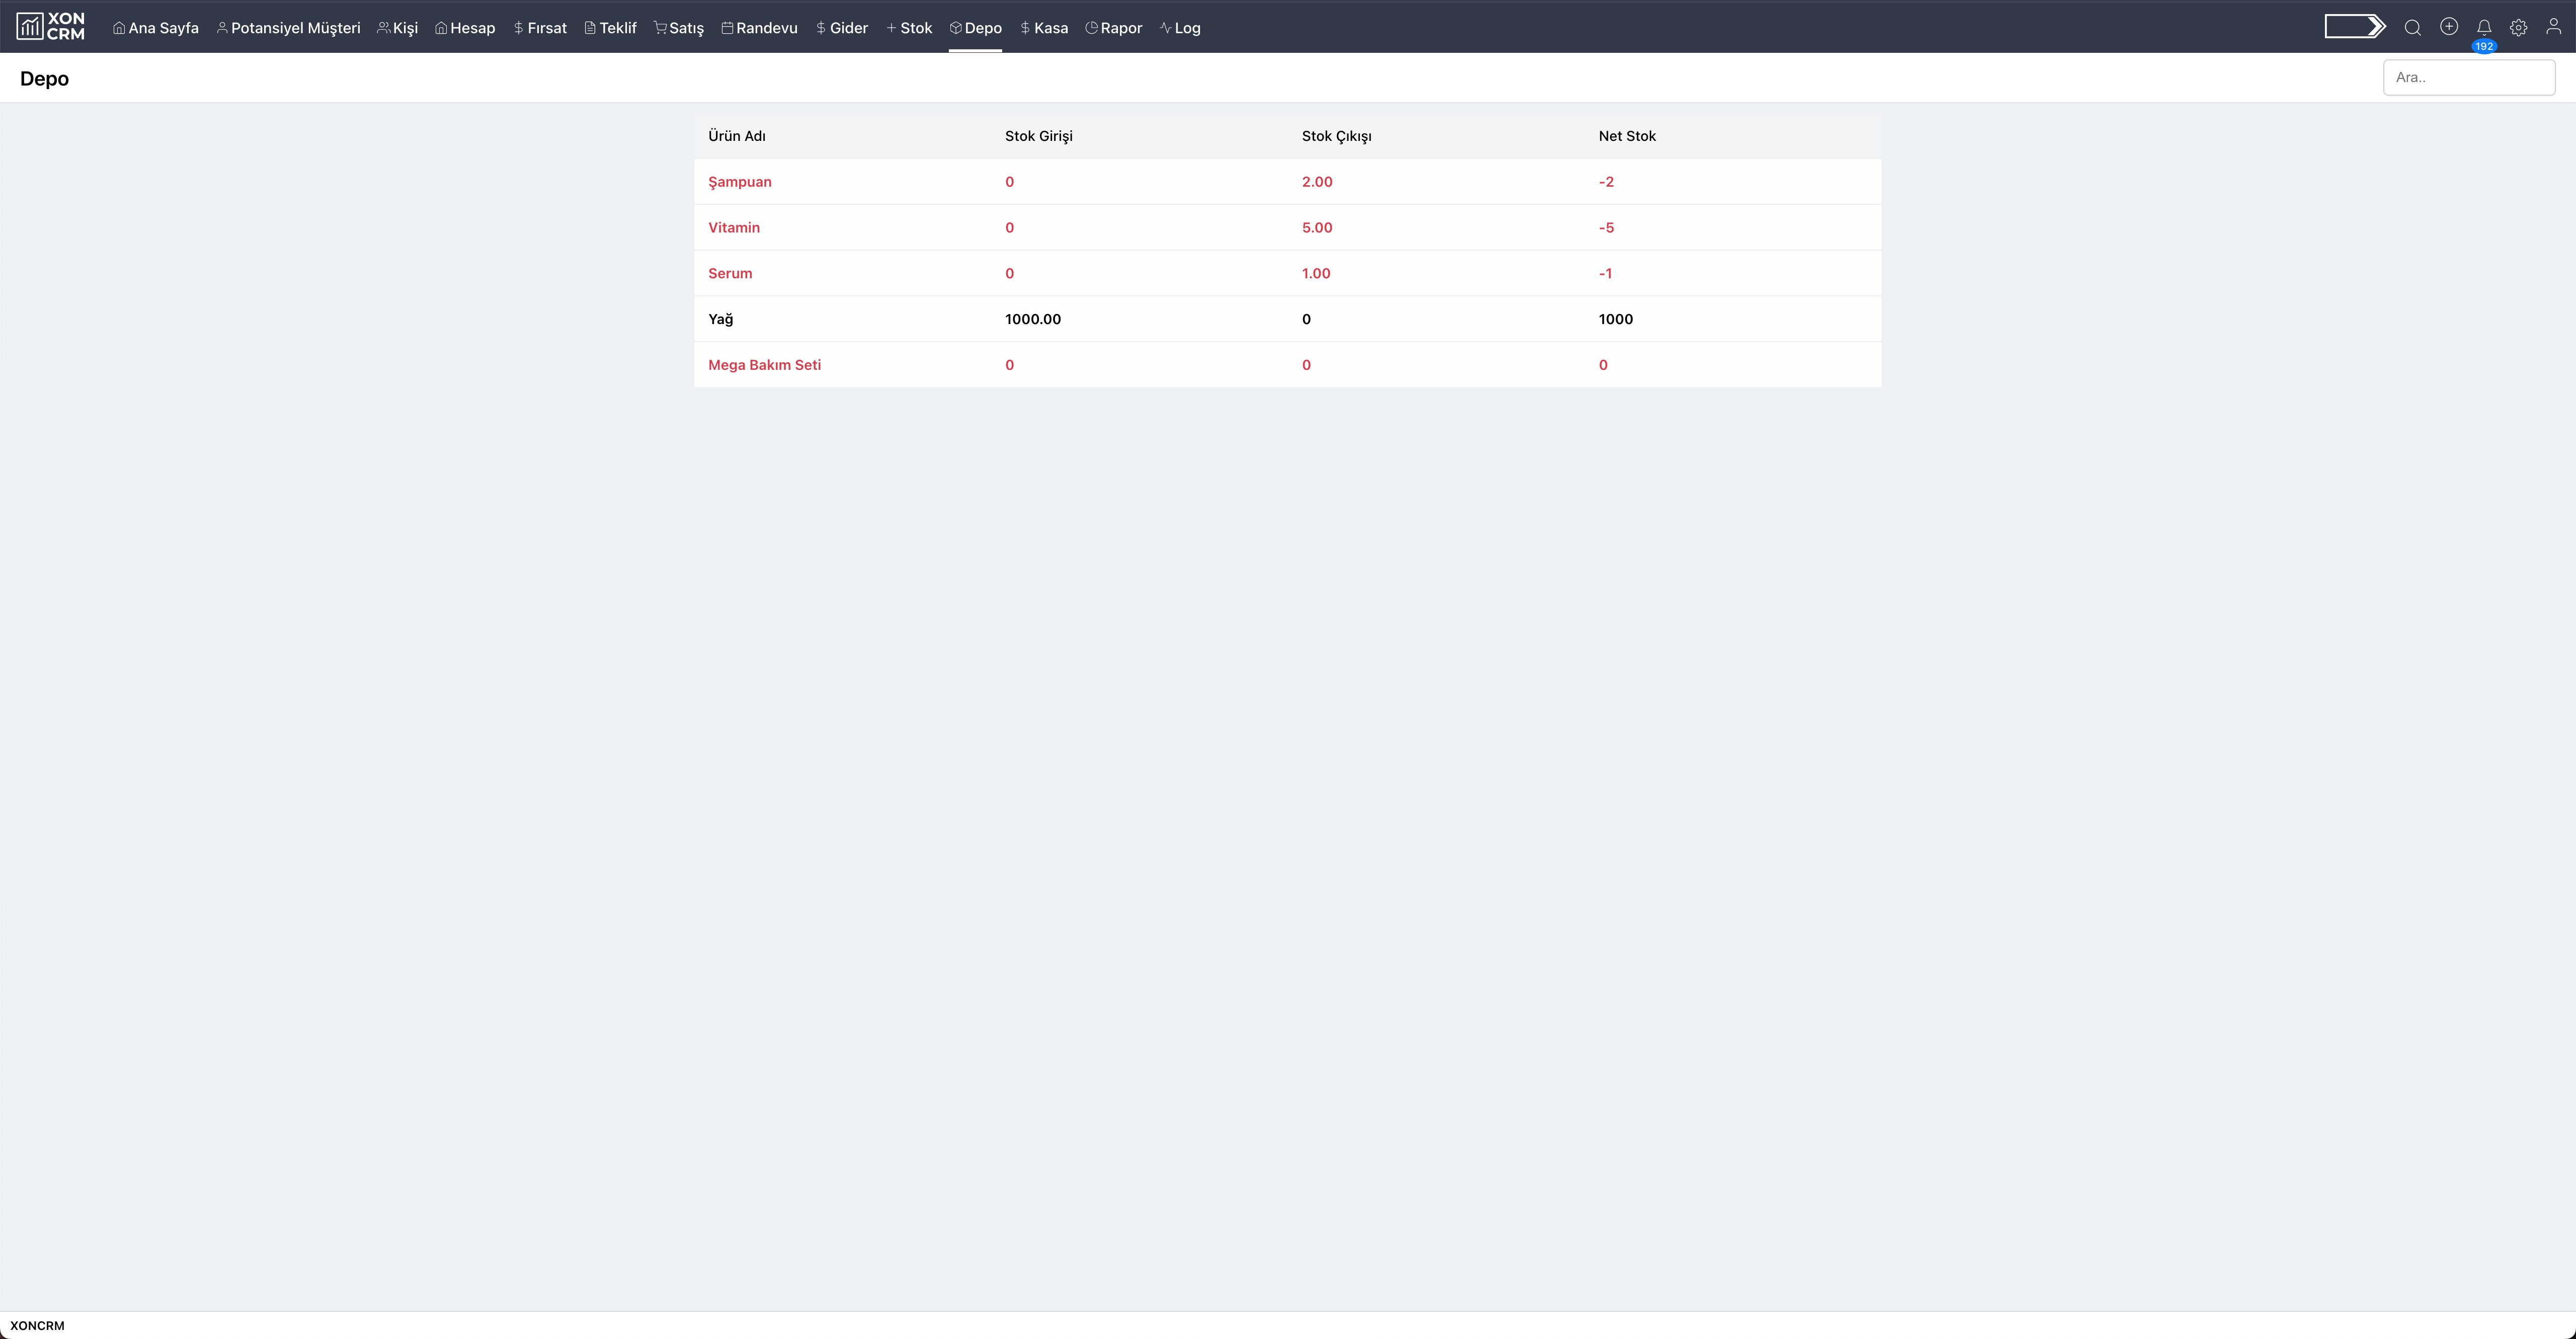Click the XONCRM logo
This screenshot has width=2576, height=1339.
49,26
